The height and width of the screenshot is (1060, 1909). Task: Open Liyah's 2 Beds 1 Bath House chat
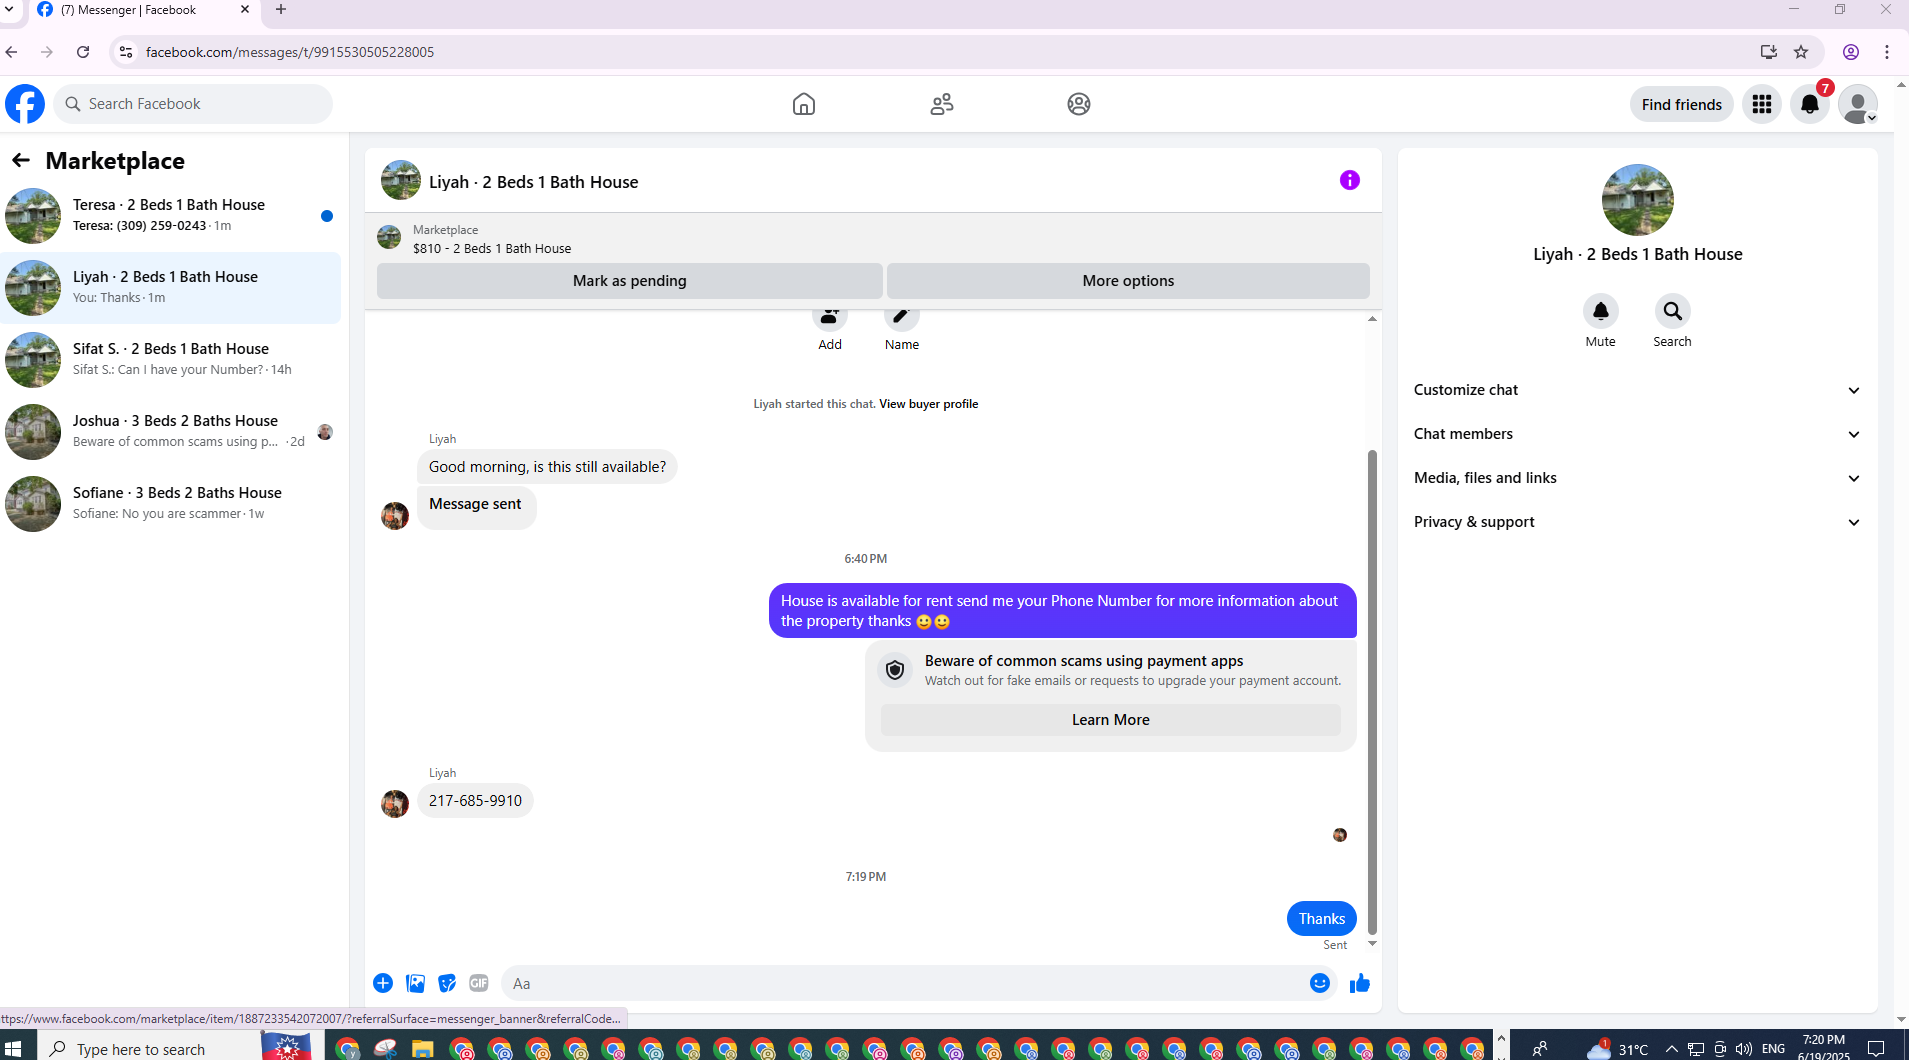pos(171,288)
